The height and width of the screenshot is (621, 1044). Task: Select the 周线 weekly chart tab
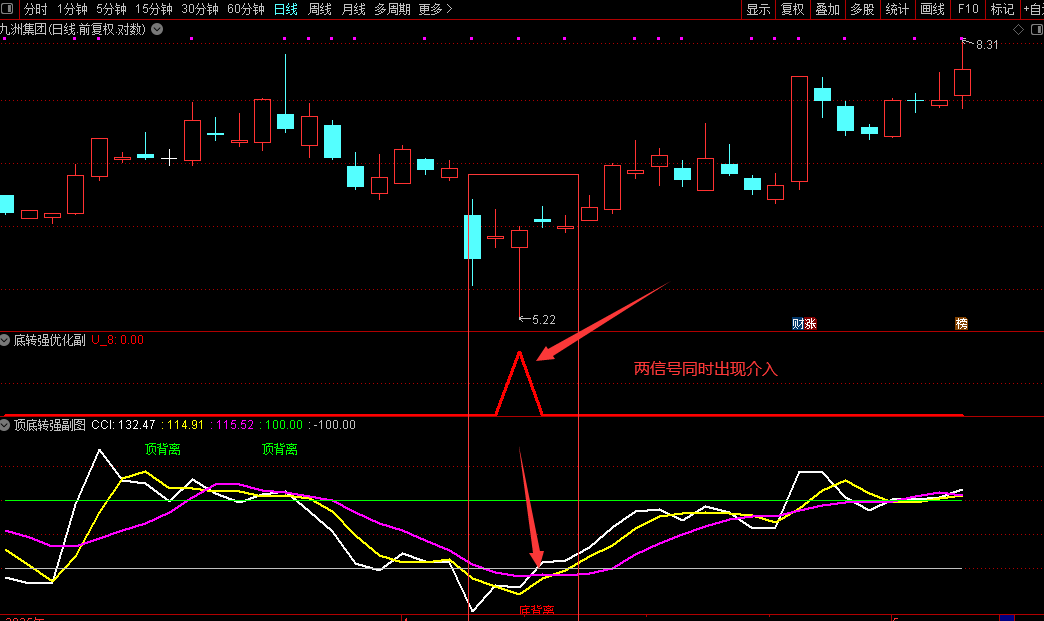click(320, 9)
